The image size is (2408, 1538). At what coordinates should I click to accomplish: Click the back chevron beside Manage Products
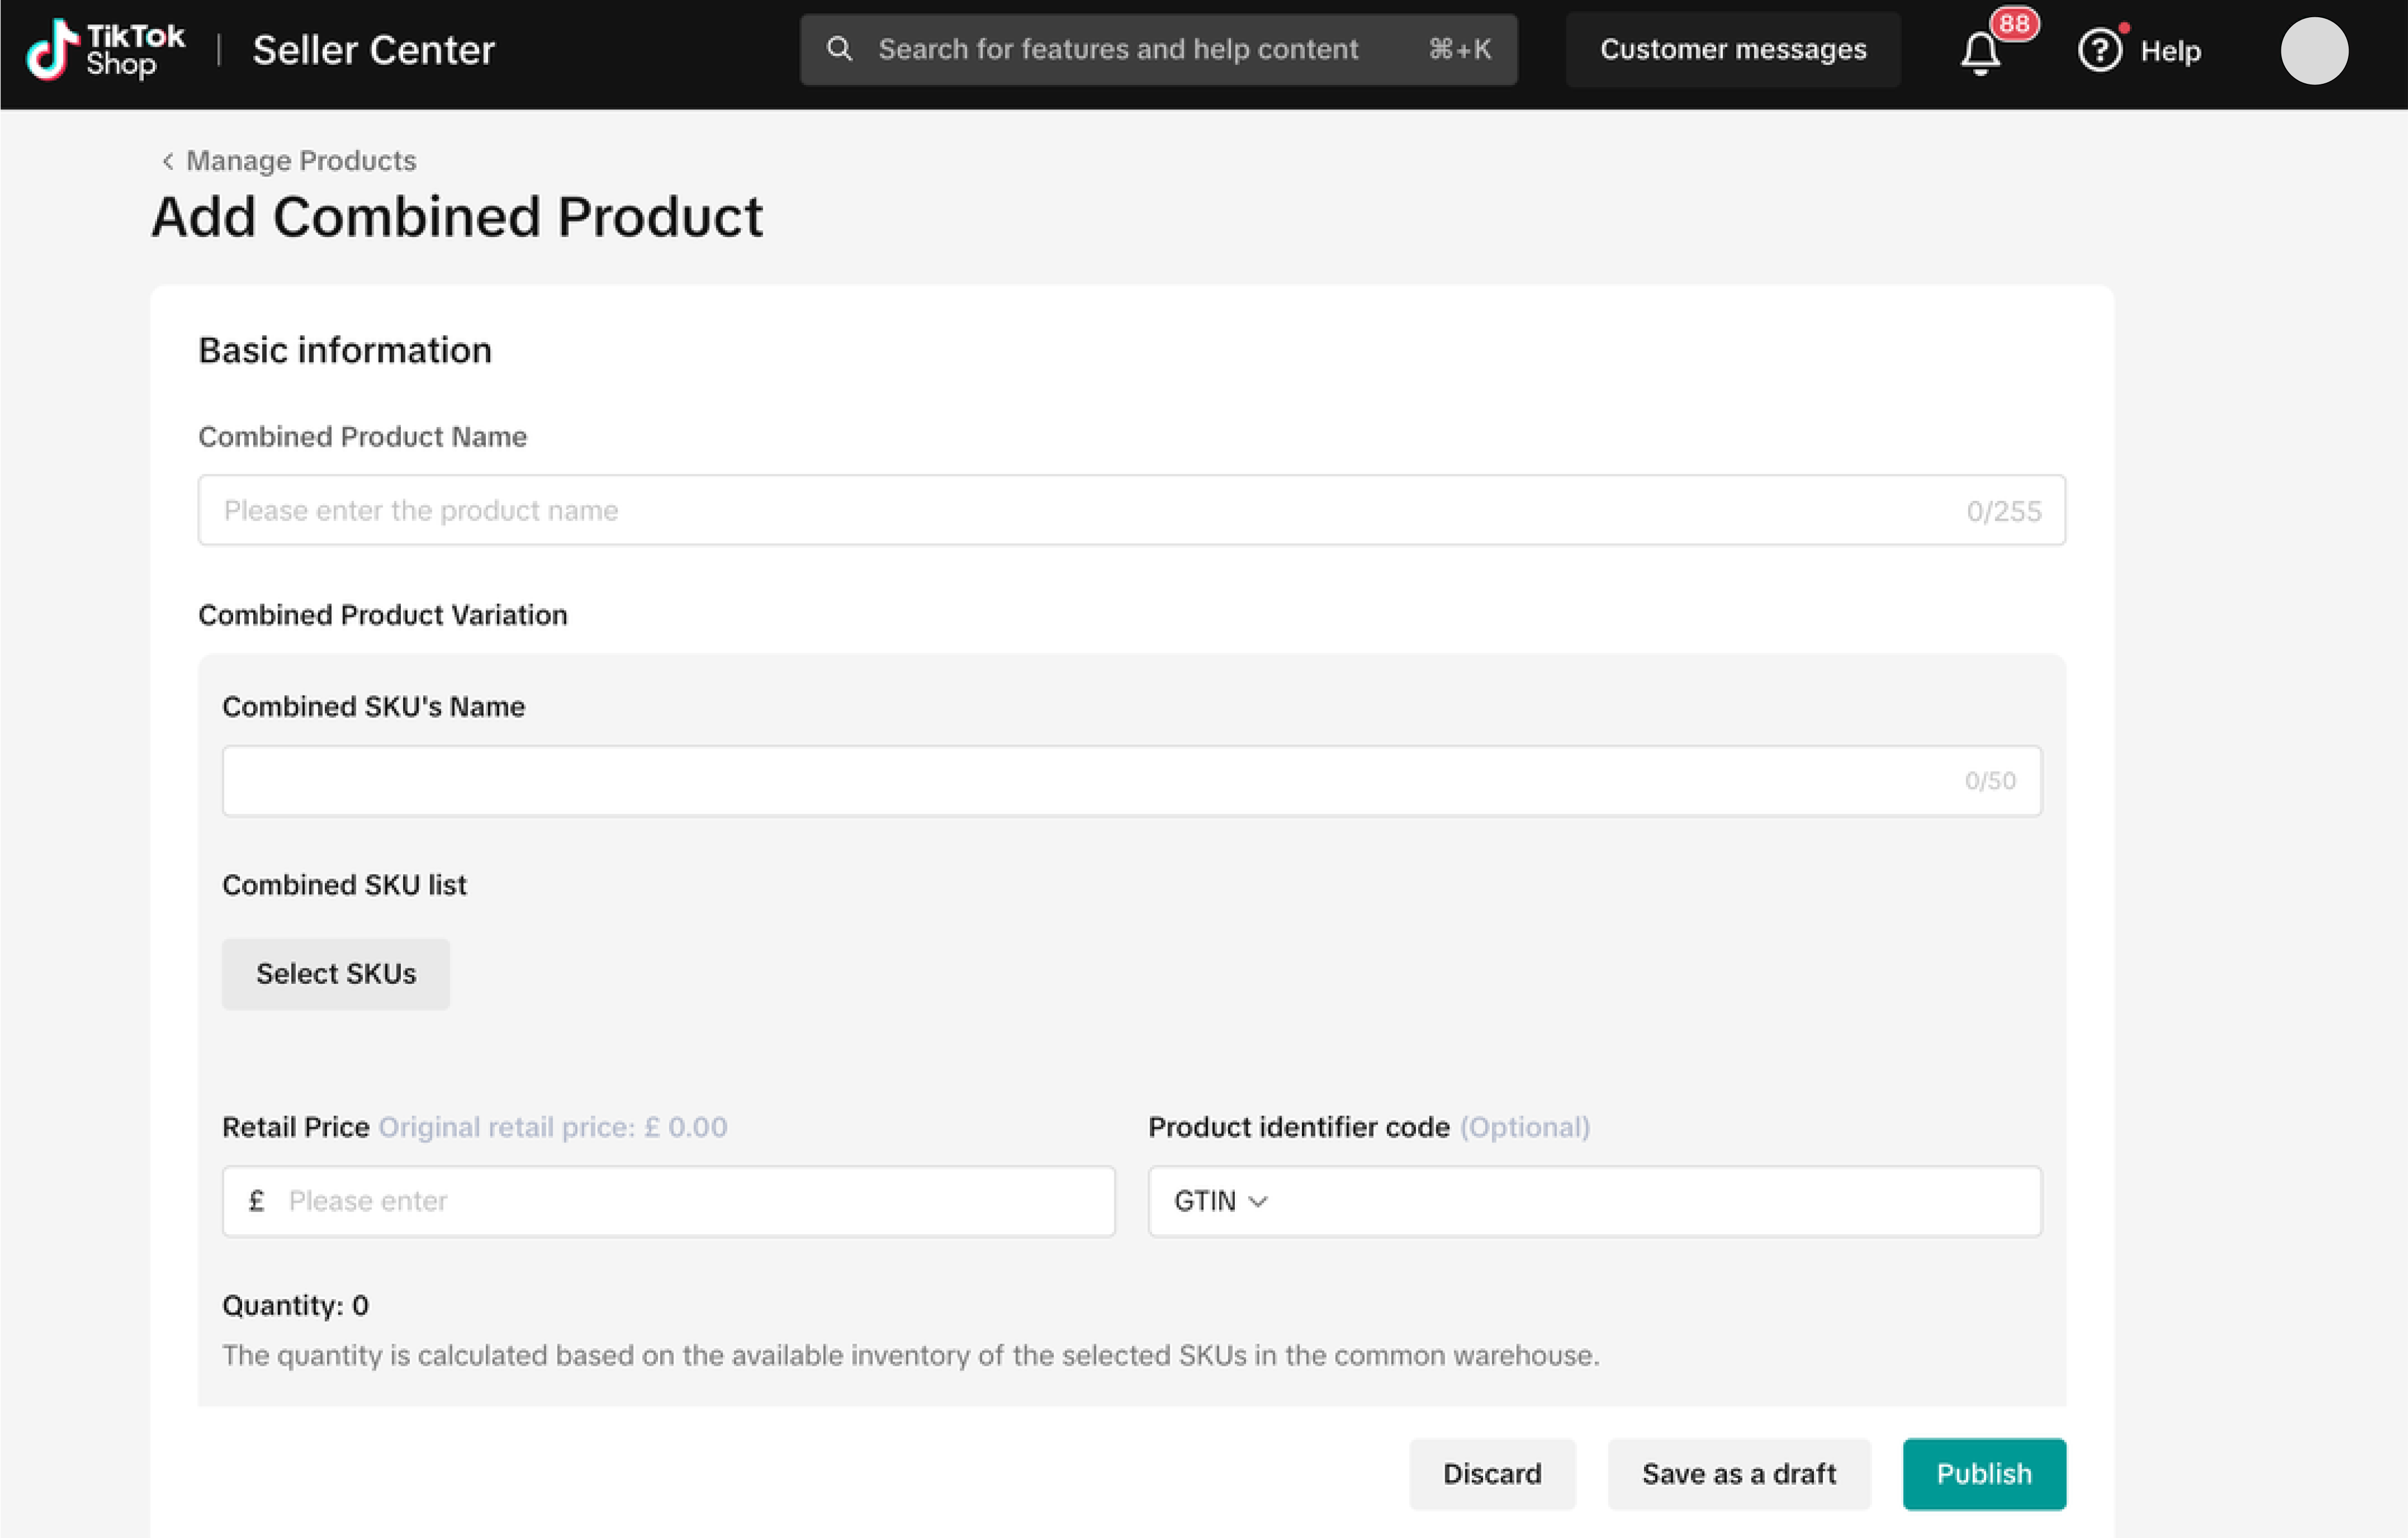[168, 161]
